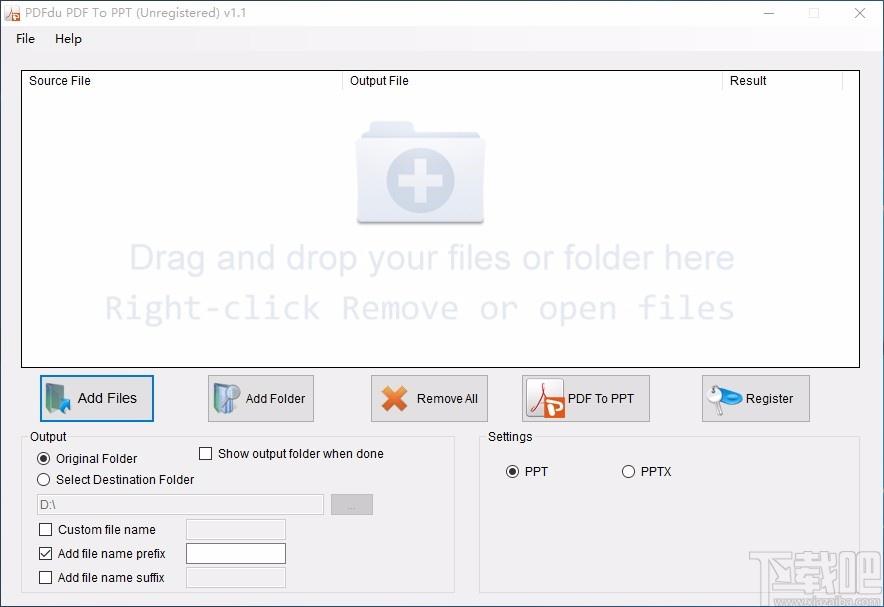Uncheck Add file name prefix
The image size is (884, 607).
coord(46,553)
